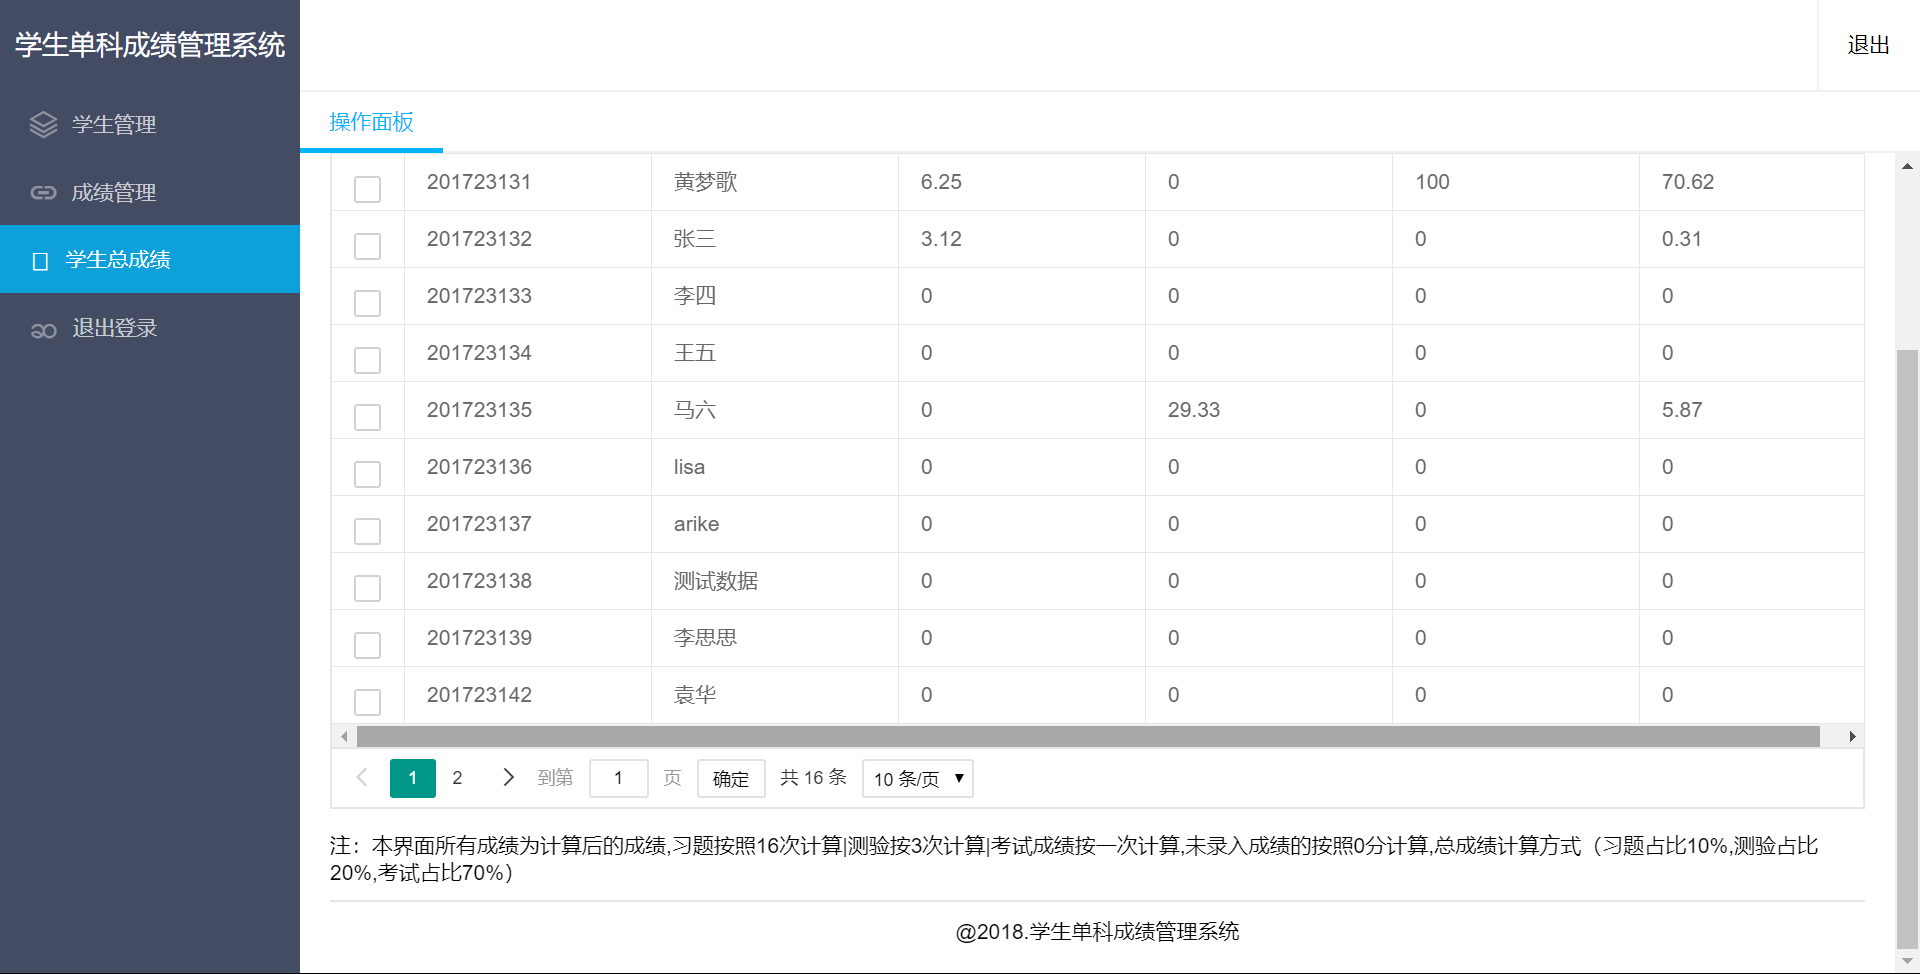Open the 学生管理 sidebar menu
The height and width of the screenshot is (974, 1920).
(x=114, y=125)
